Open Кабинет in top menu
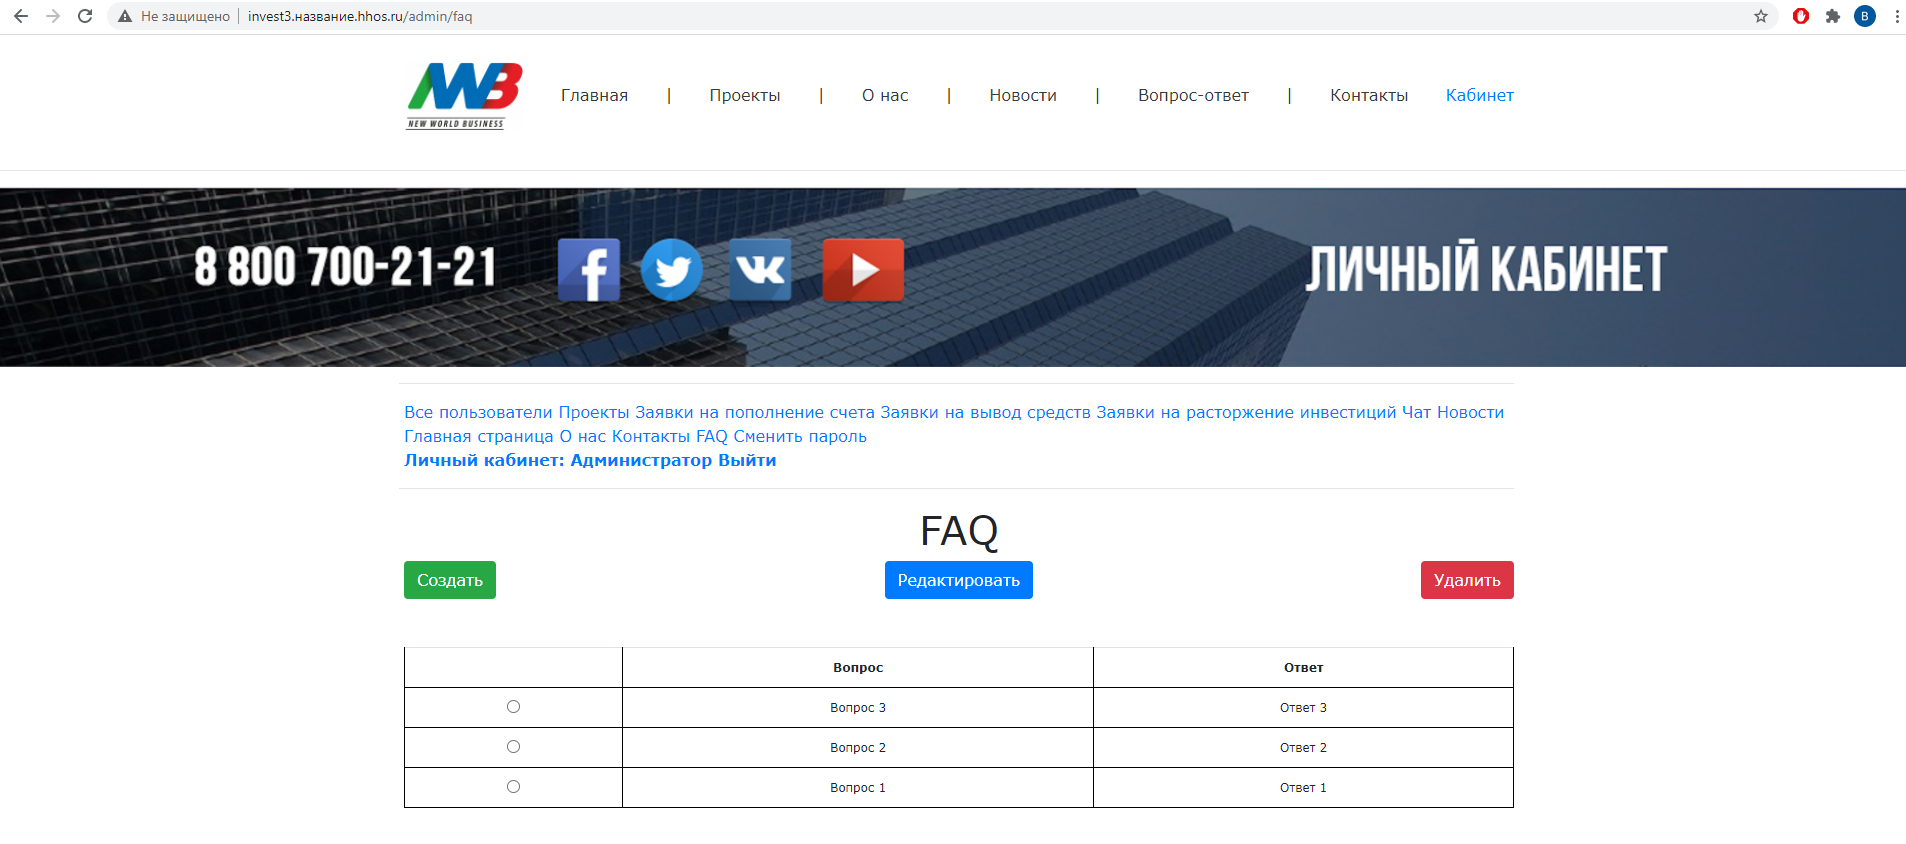The width and height of the screenshot is (1906, 844). [1480, 95]
